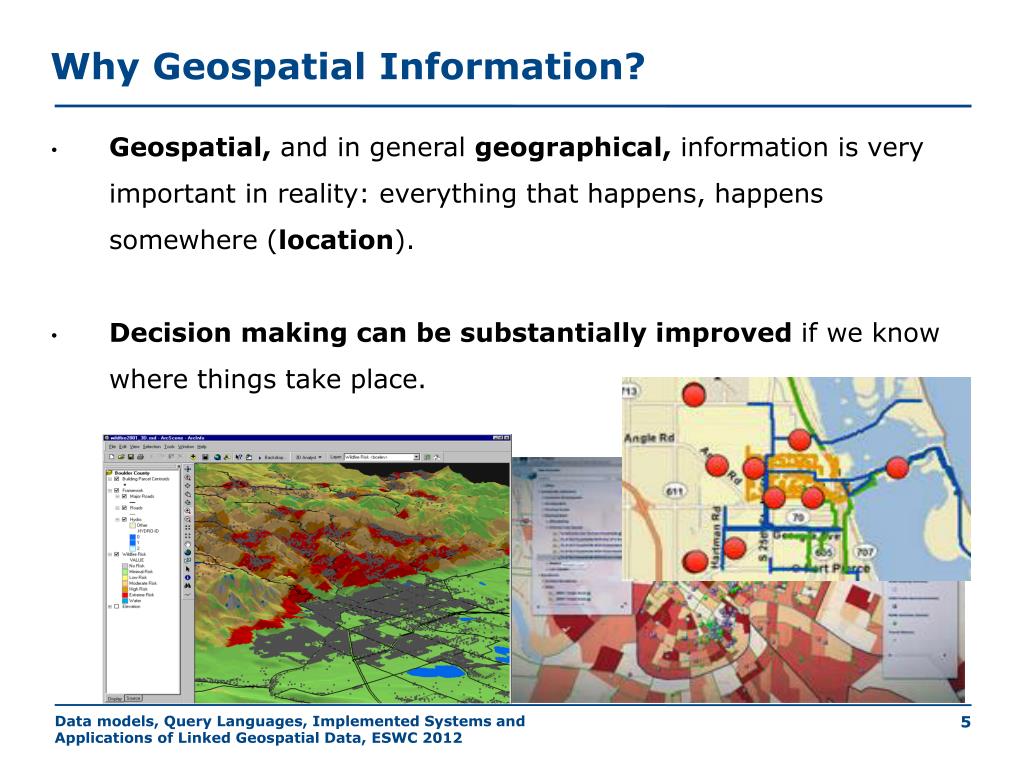Click the route 70 shield on street map
1023x767 pixels.
pyautogui.click(x=797, y=517)
